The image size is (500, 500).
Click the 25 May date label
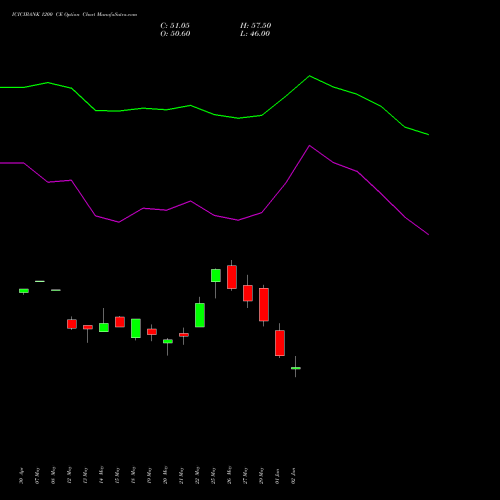click(x=213, y=476)
